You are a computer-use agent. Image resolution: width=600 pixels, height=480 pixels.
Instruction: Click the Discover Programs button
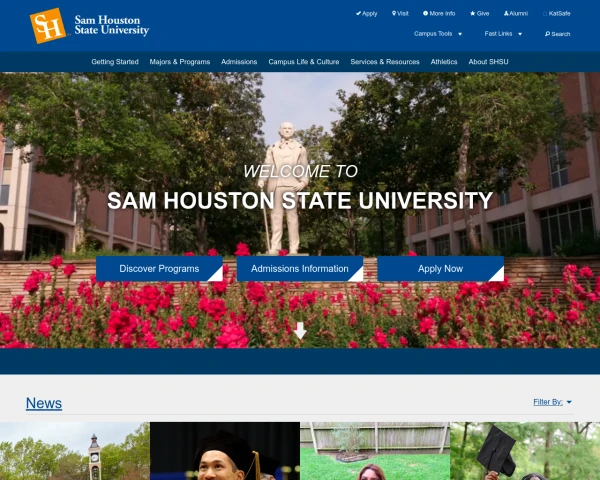[x=159, y=269]
